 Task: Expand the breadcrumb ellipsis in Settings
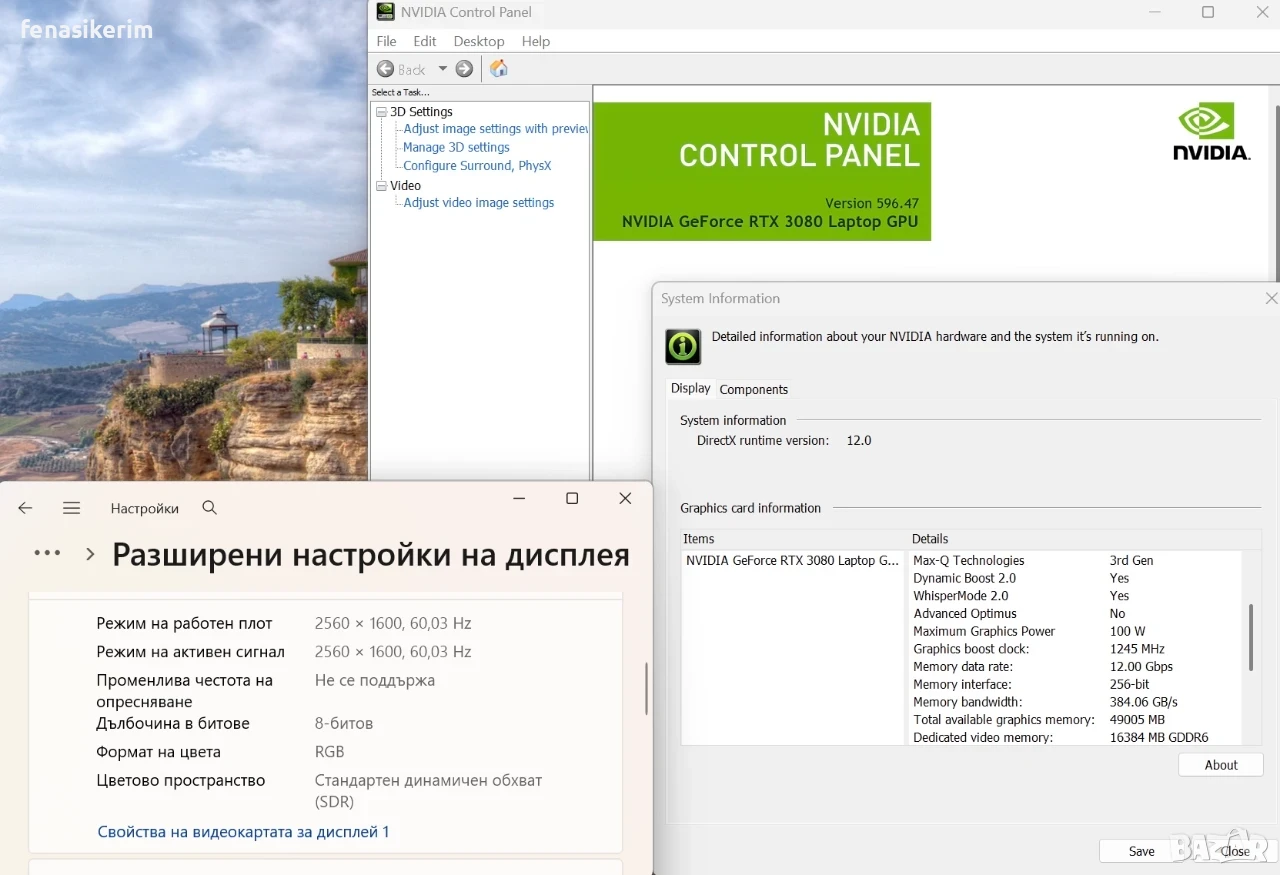coord(47,553)
